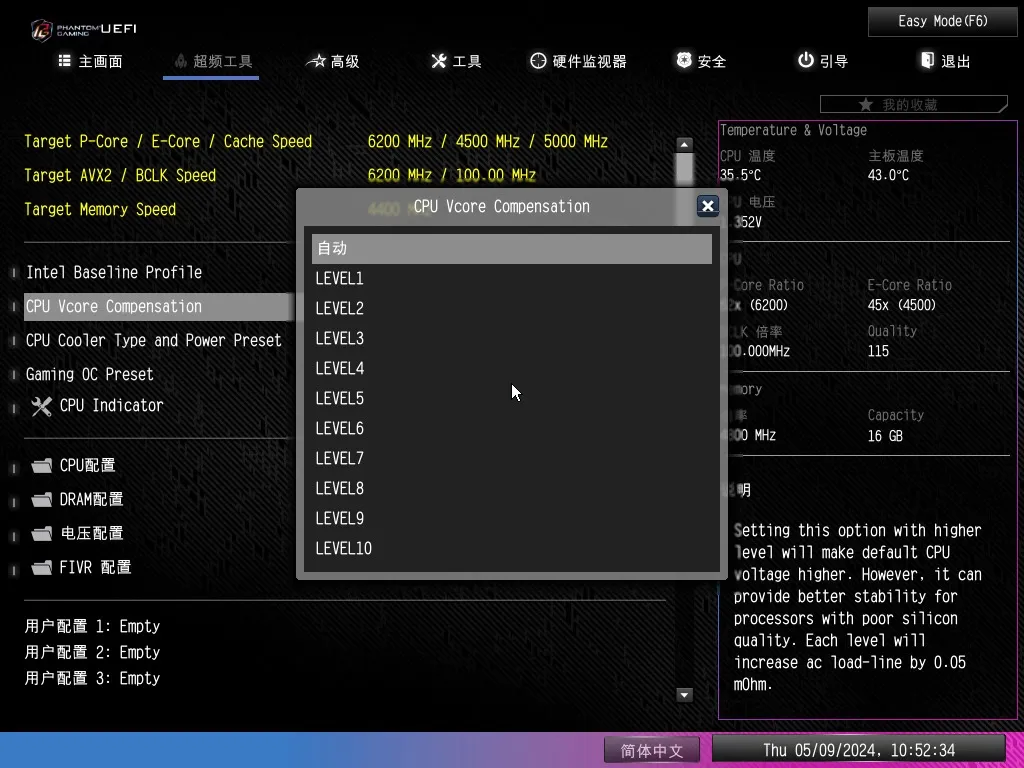This screenshot has height=768, width=1024.
Task: Open 我的收藏 favorites button
Action: [x=913, y=104]
